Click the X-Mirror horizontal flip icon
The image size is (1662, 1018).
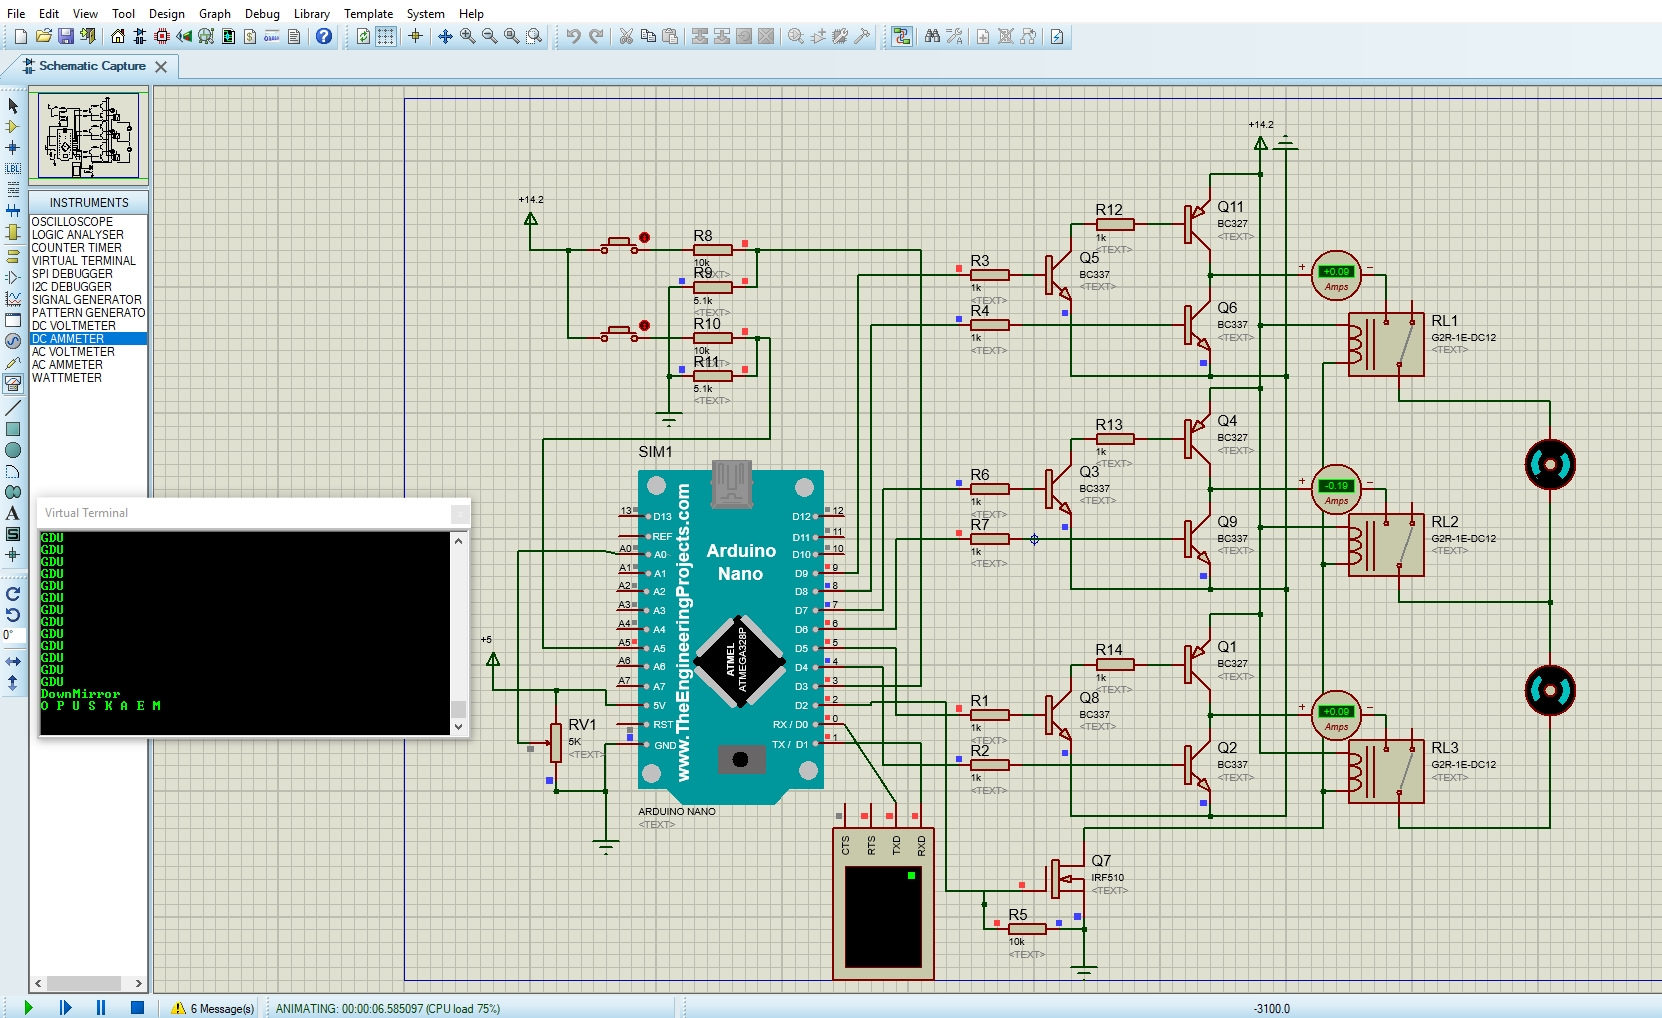click(x=13, y=662)
